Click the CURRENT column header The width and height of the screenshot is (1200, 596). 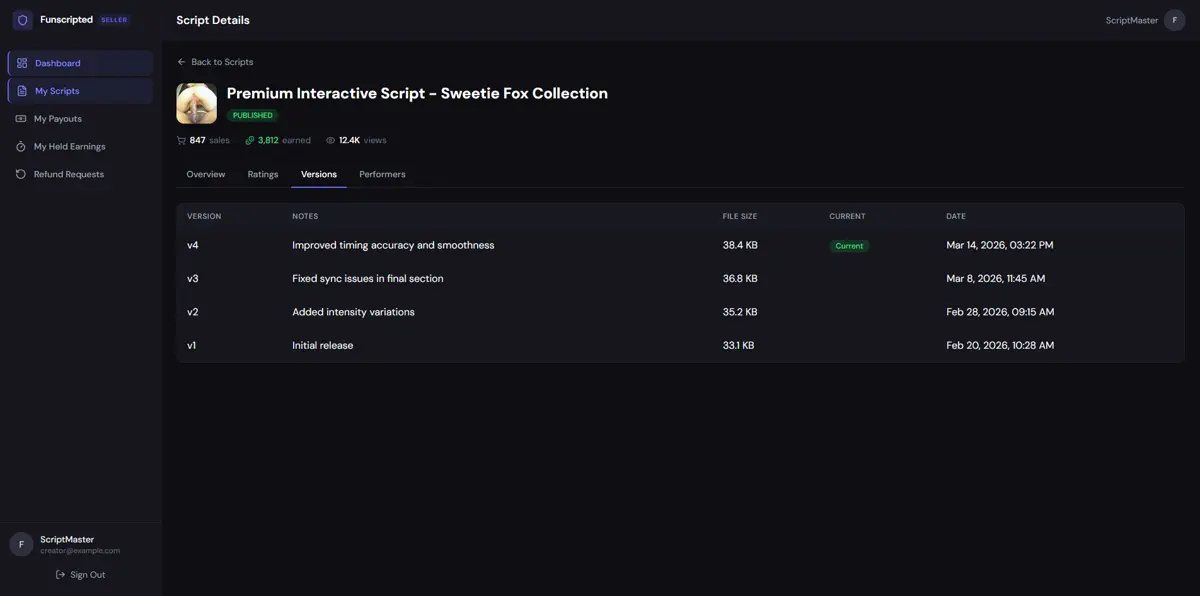847,216
